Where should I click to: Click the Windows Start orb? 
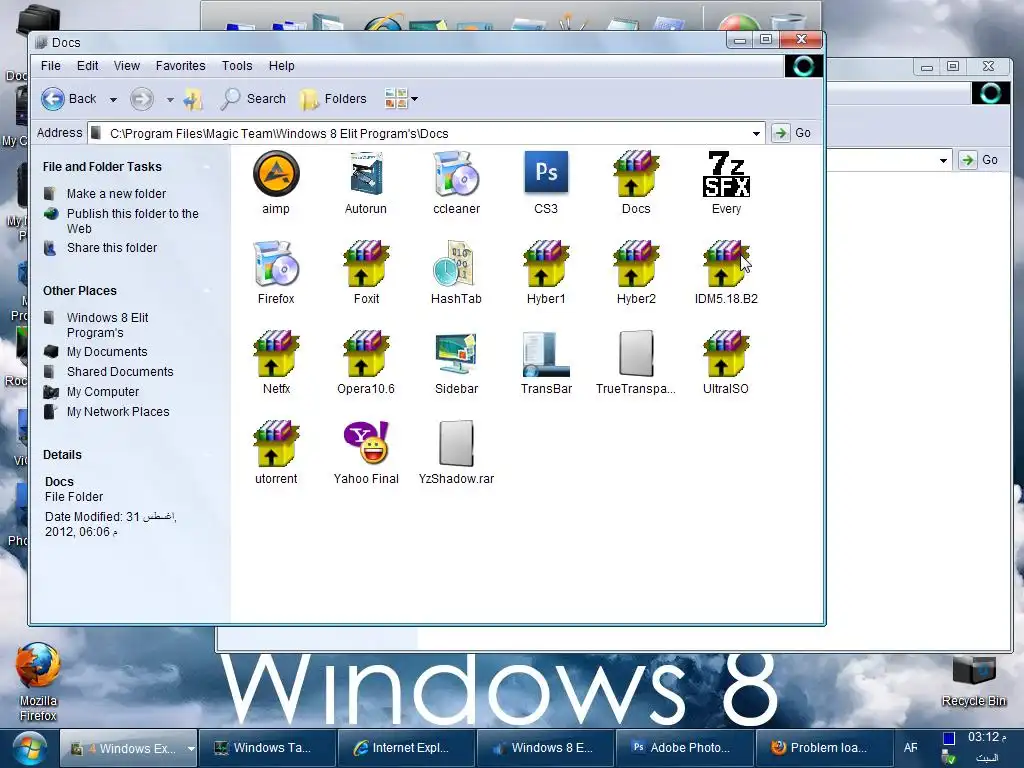pos(29,748)
